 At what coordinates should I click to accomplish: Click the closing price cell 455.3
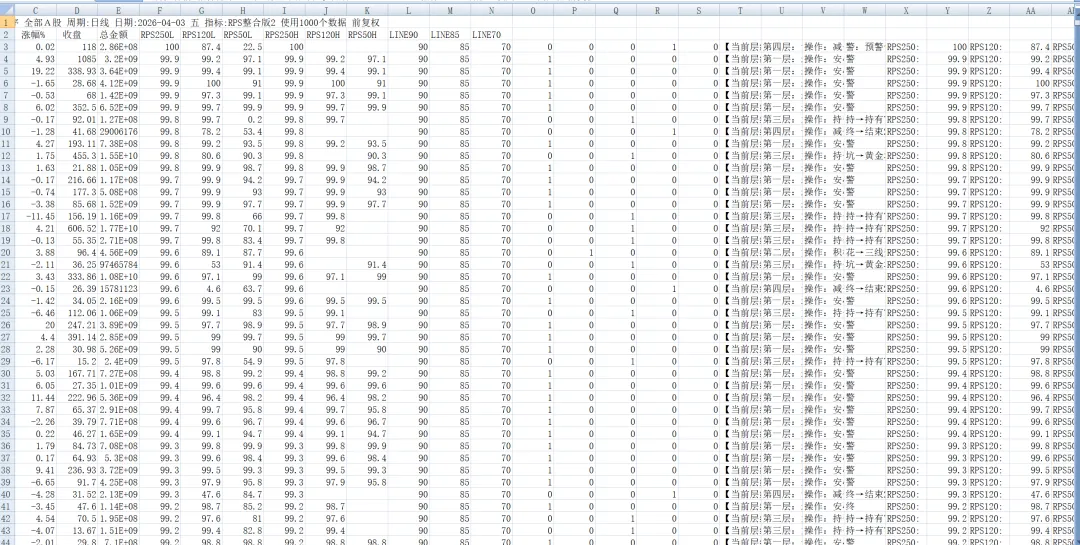tap(76, 156)
